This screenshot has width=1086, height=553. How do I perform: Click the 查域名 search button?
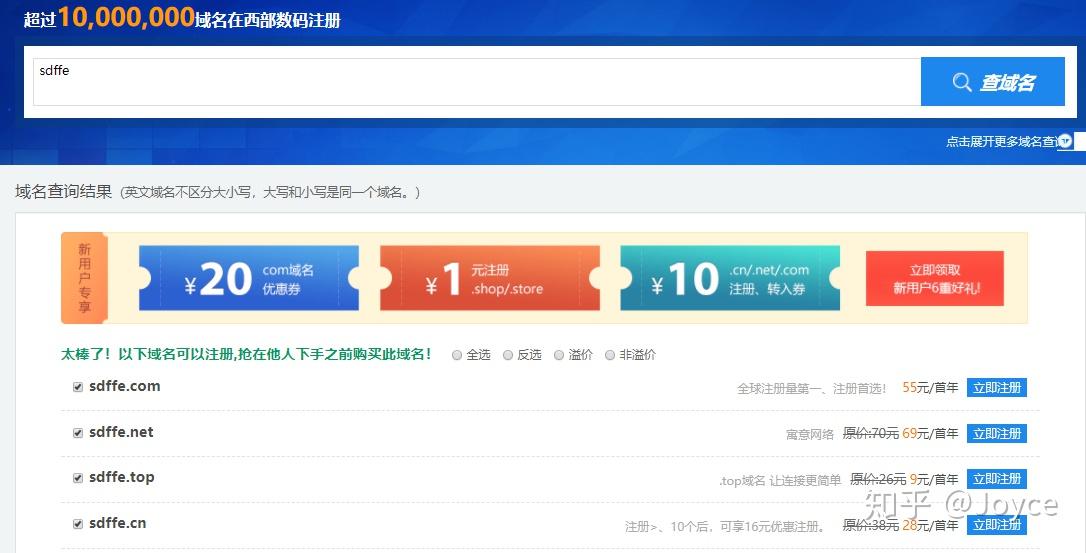(992, 82)
